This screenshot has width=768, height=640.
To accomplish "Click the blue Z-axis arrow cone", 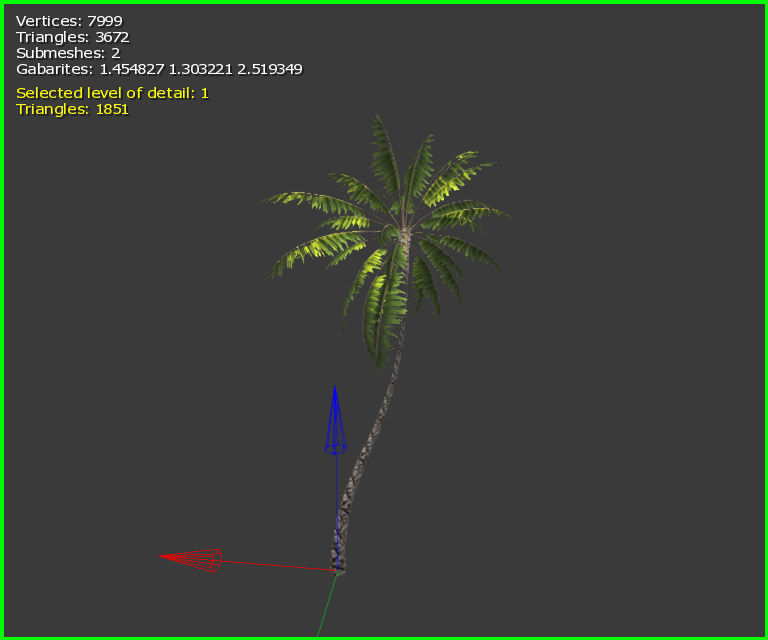I will tap(336, 420).
